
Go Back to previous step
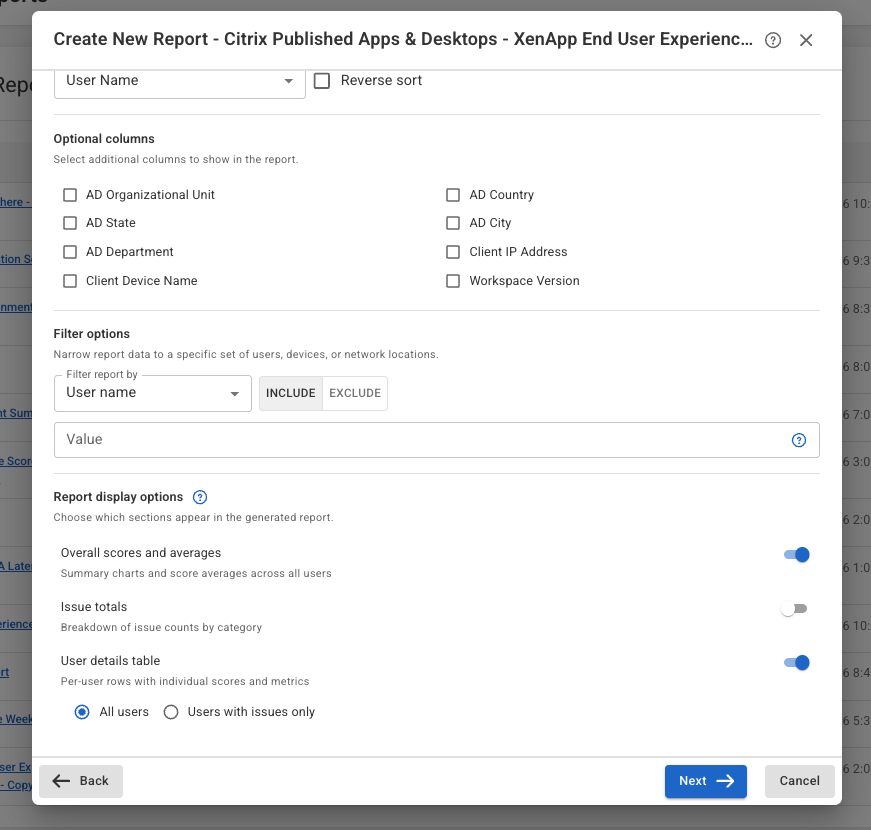81,781
